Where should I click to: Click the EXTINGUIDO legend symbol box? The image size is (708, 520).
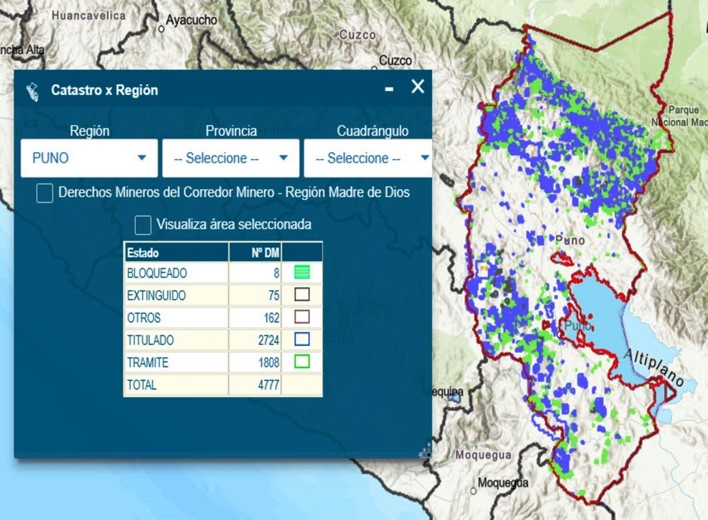click(x=301, y=295)
